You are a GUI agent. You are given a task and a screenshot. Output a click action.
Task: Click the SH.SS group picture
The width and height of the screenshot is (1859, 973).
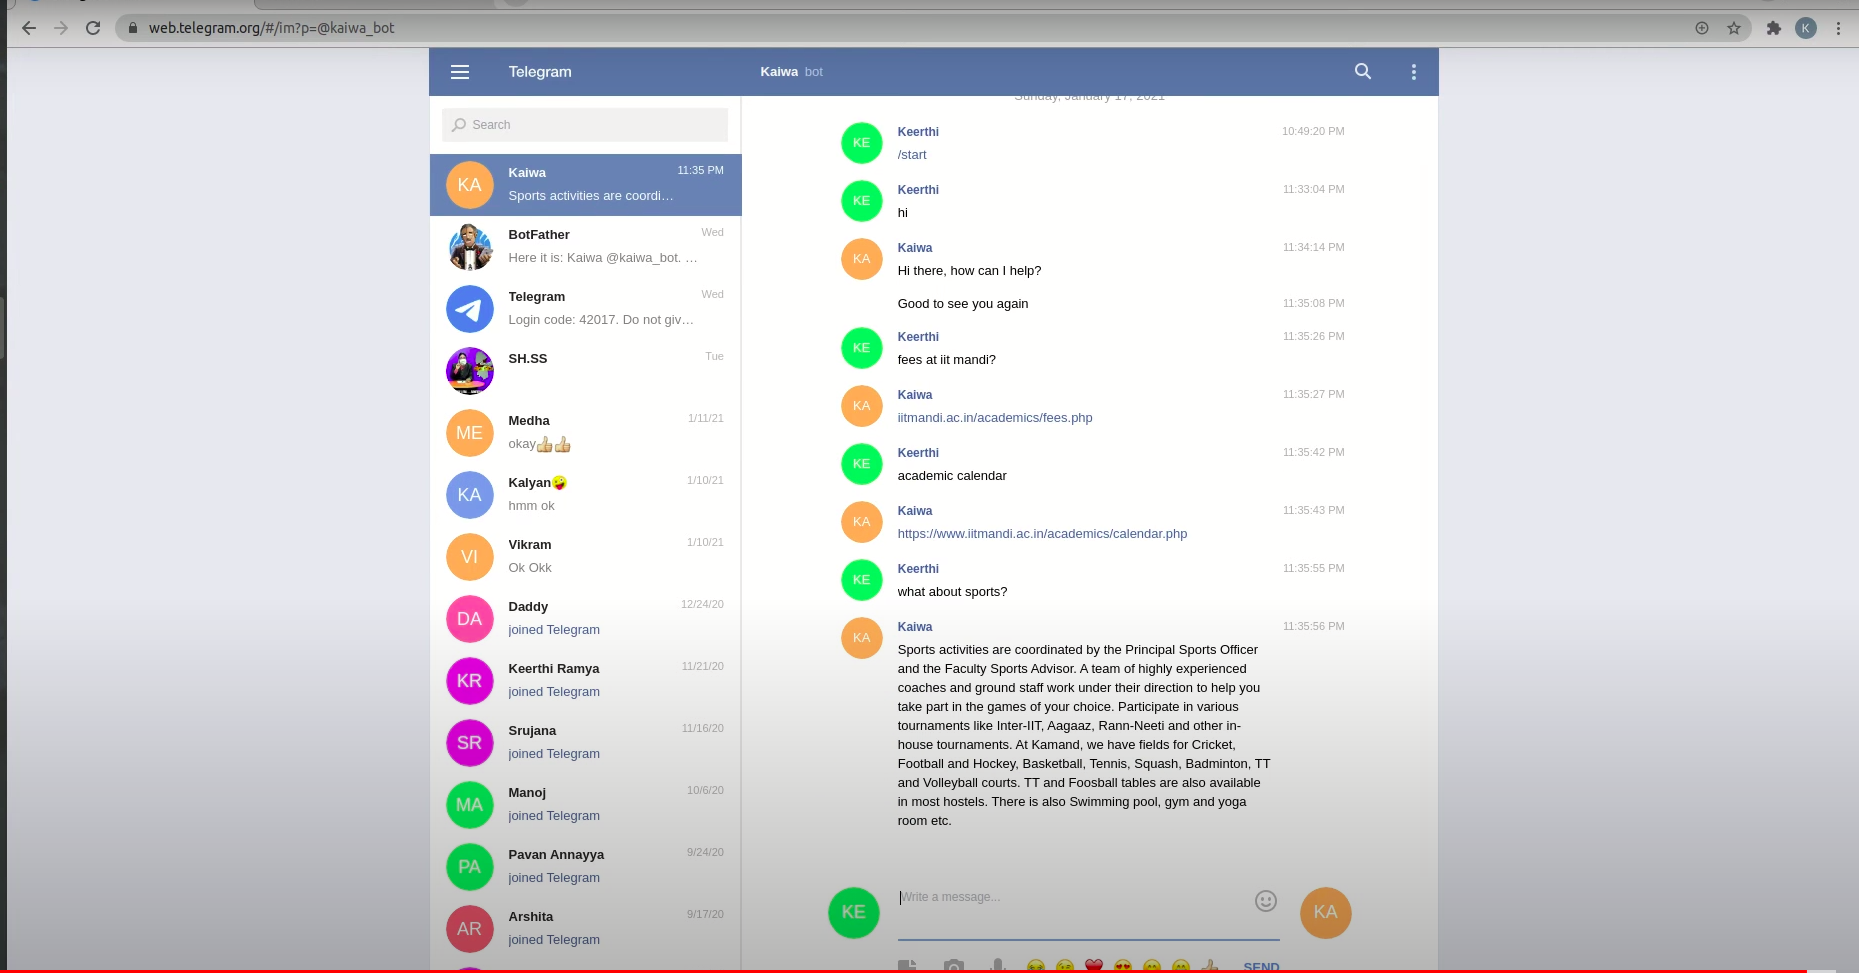[469, 371]
